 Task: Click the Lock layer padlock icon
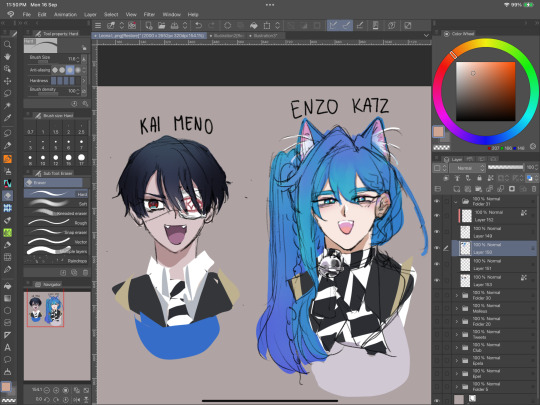[x=479, y=178]
